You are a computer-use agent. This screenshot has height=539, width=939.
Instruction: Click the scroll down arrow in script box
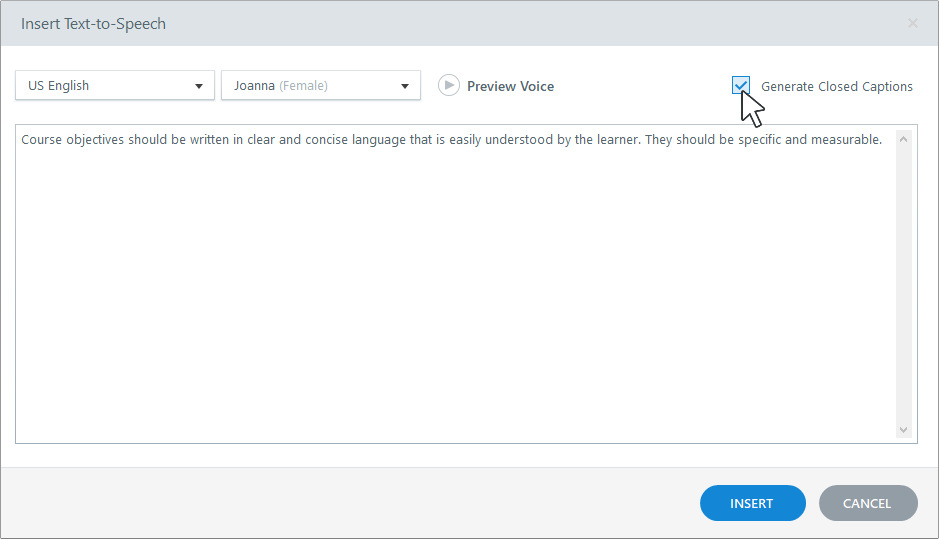tap(904, 430)
